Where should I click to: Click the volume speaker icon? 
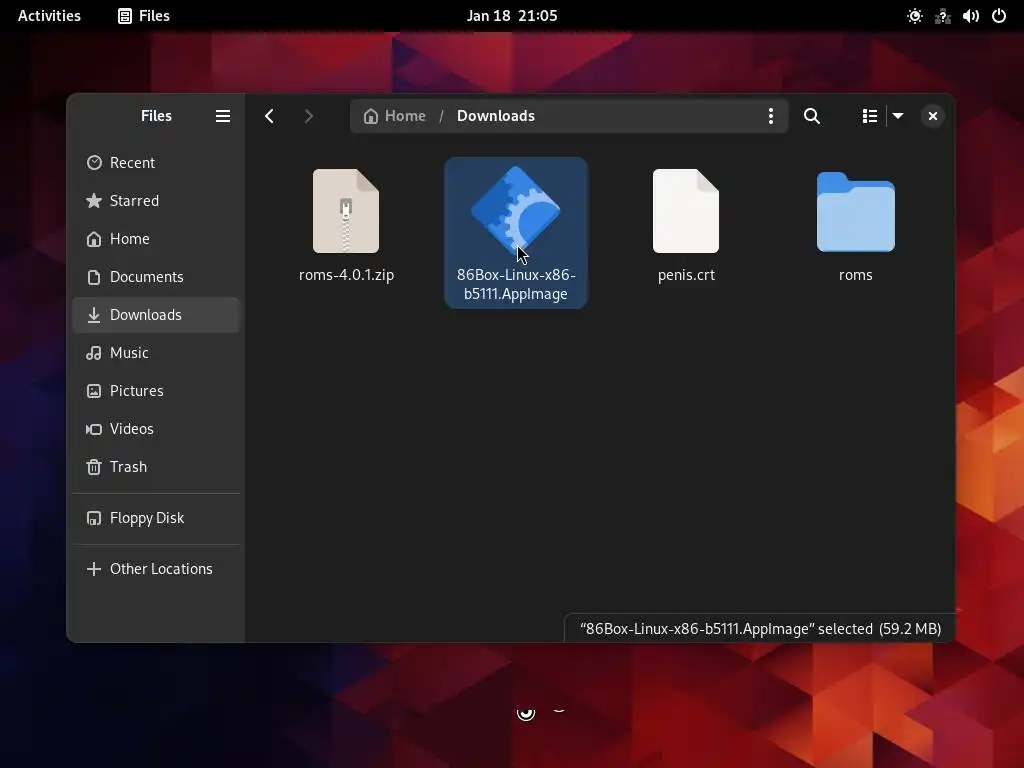click(970, 16)
